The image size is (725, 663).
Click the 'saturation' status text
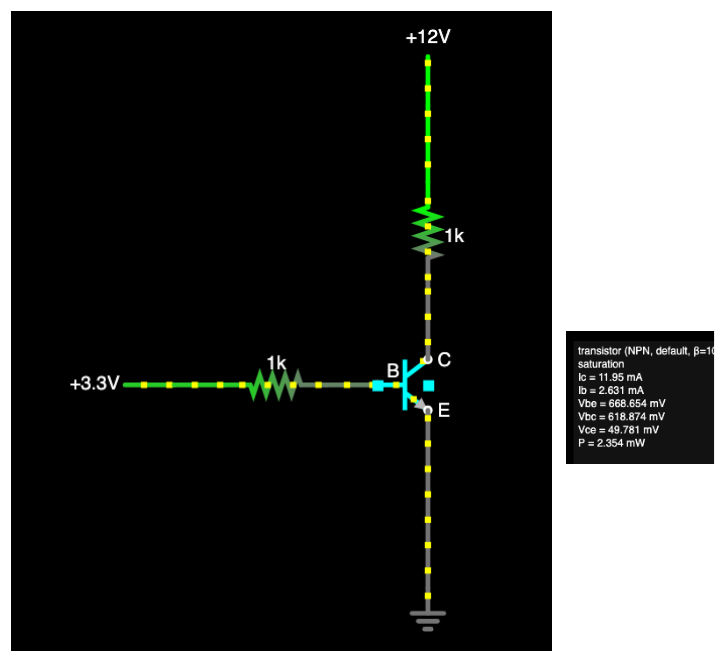click(x=601, y=364)
